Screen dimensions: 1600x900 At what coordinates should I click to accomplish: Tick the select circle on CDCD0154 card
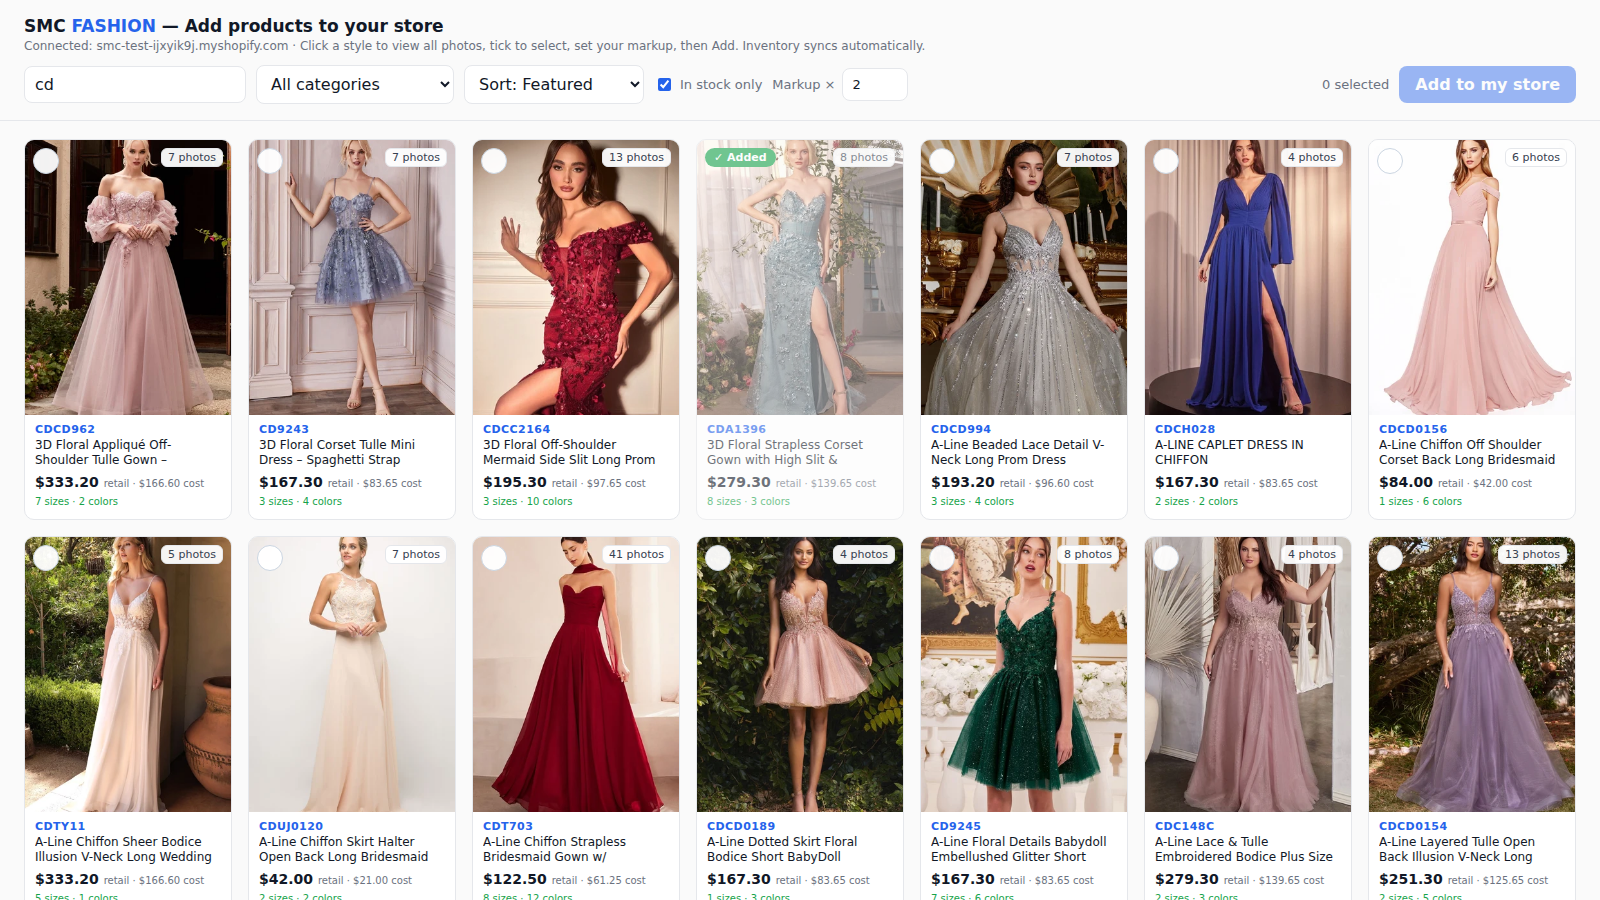click(x=1390, y=558)
